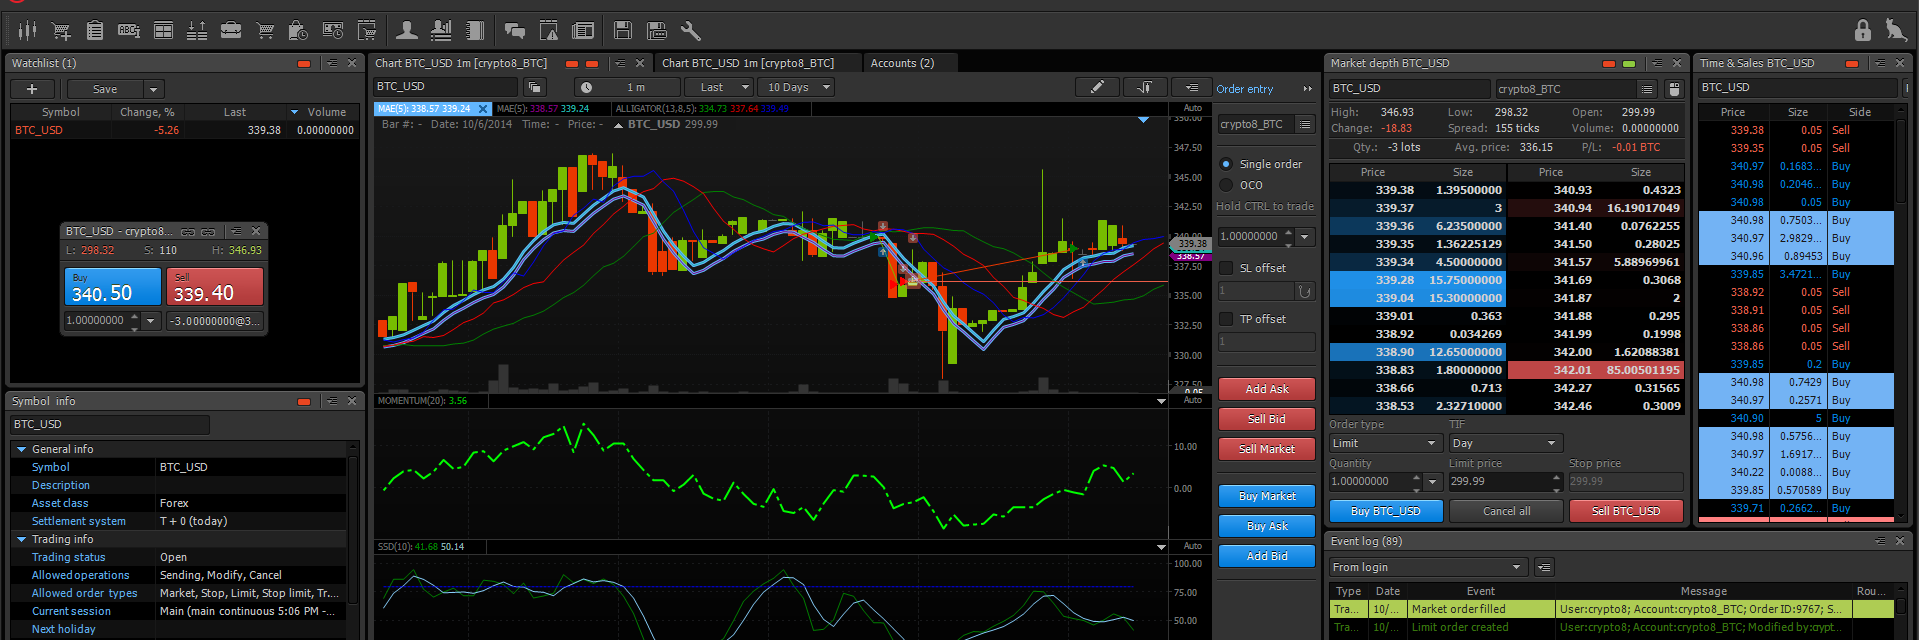Open the wrench settings icon
Viewport: 1919px width, 640px height.
pos(690,31)
